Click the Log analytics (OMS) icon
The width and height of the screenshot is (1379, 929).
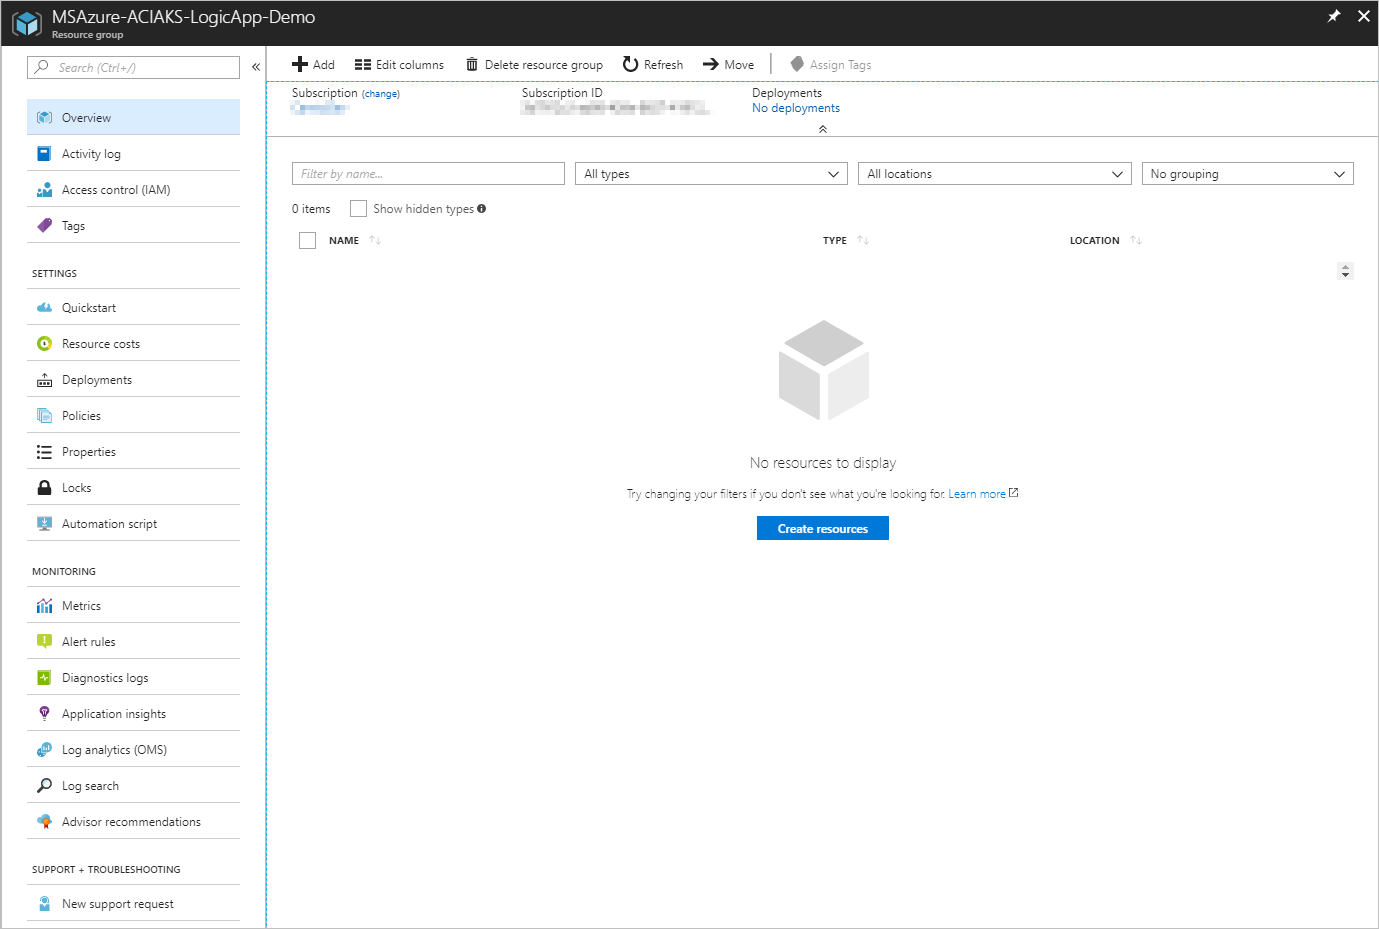pos(44,750)
